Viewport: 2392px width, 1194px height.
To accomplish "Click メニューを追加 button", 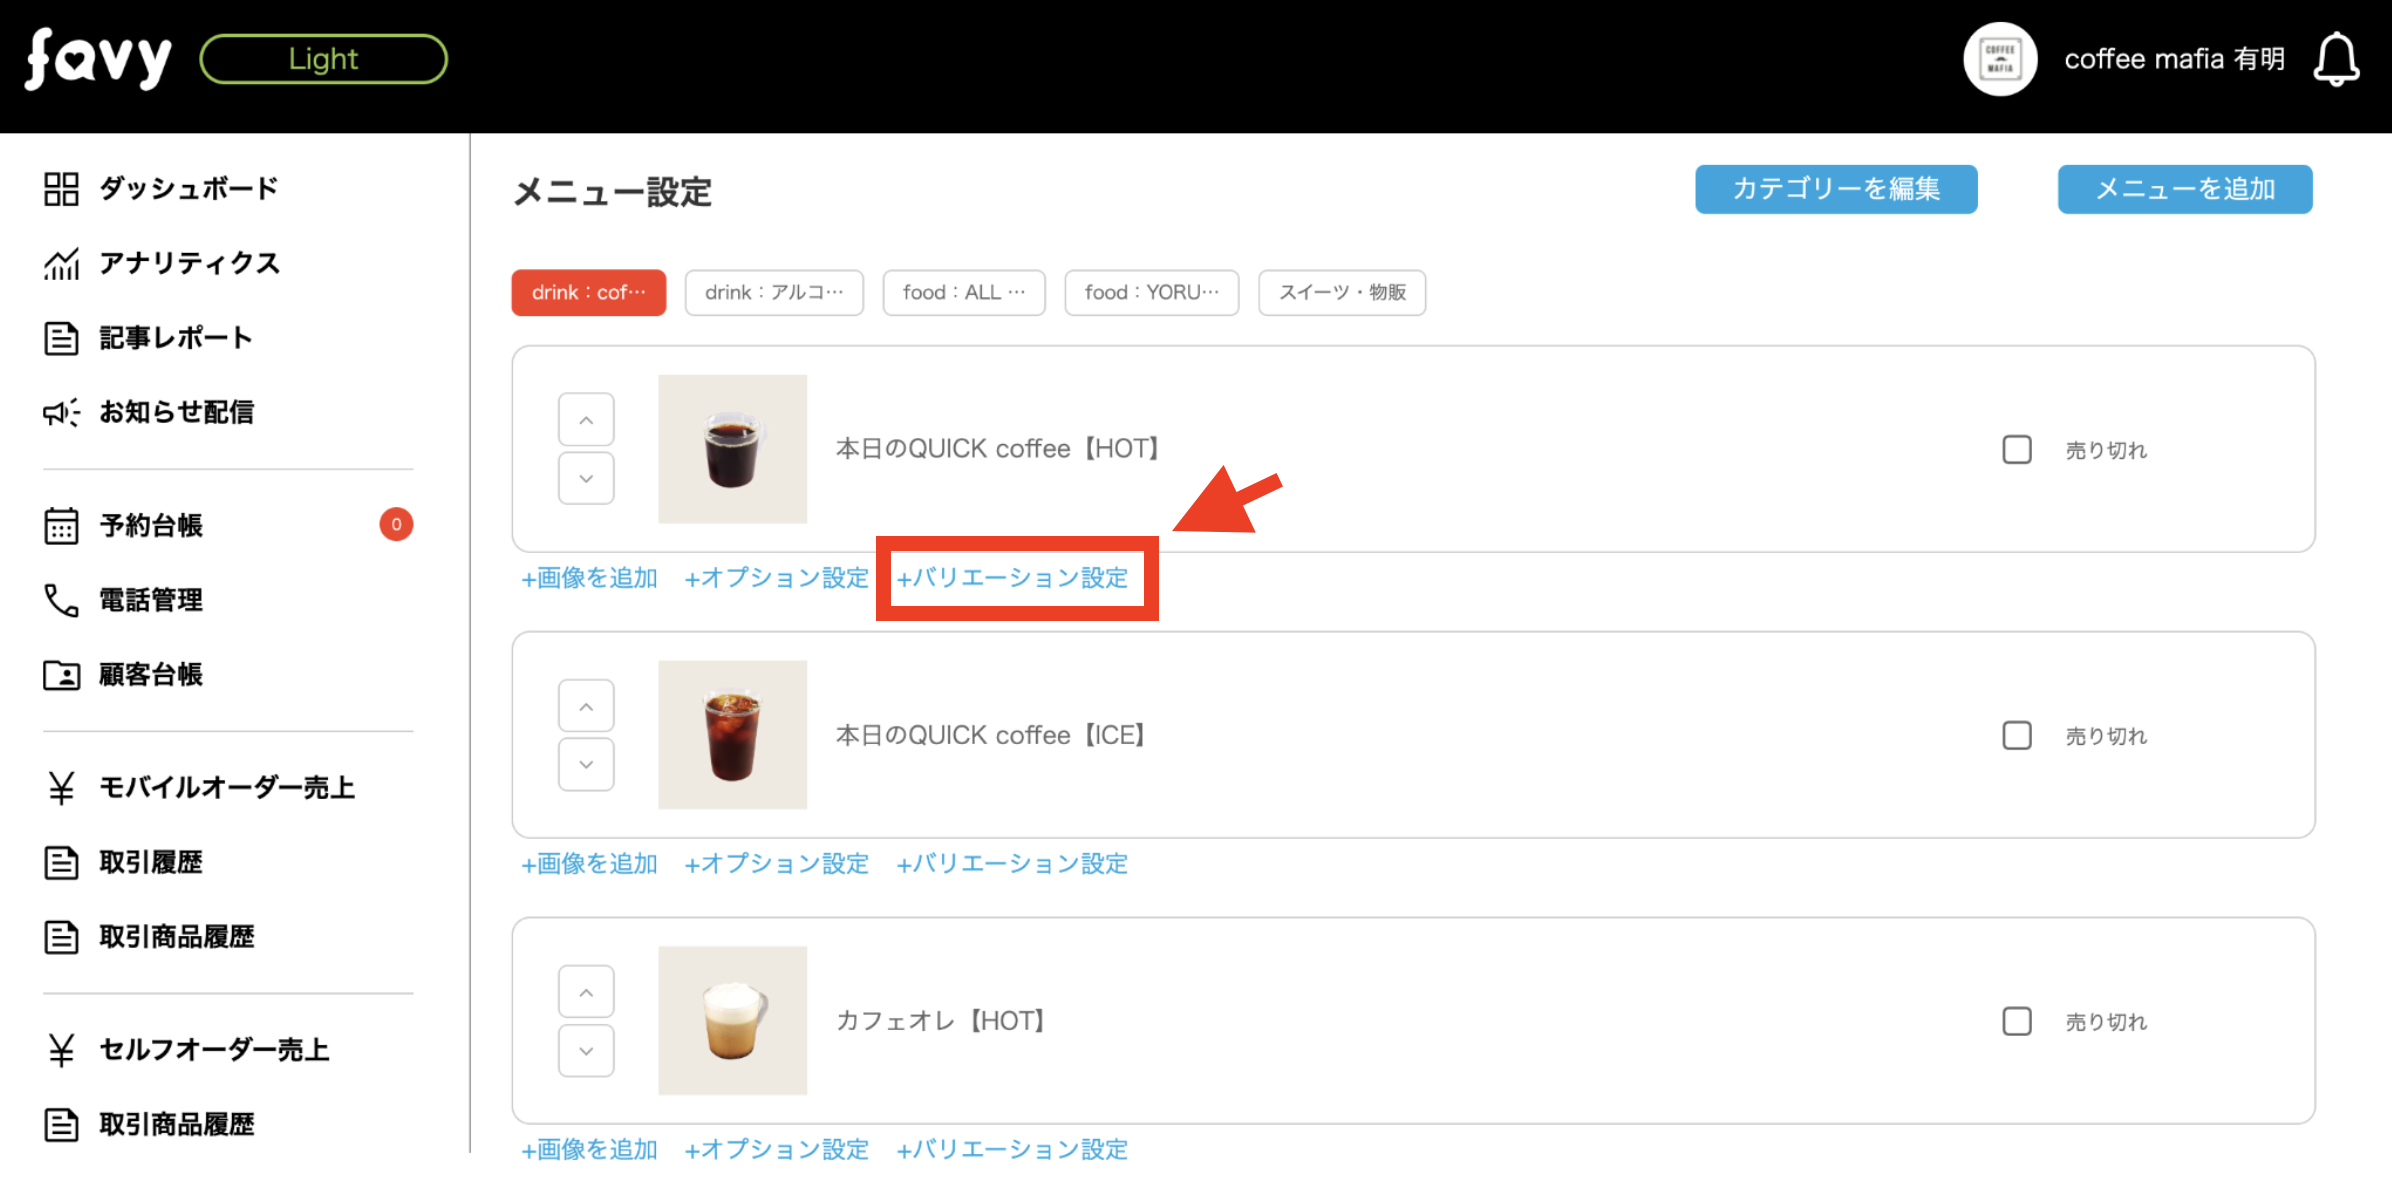I will click(x=2184, y=189).
